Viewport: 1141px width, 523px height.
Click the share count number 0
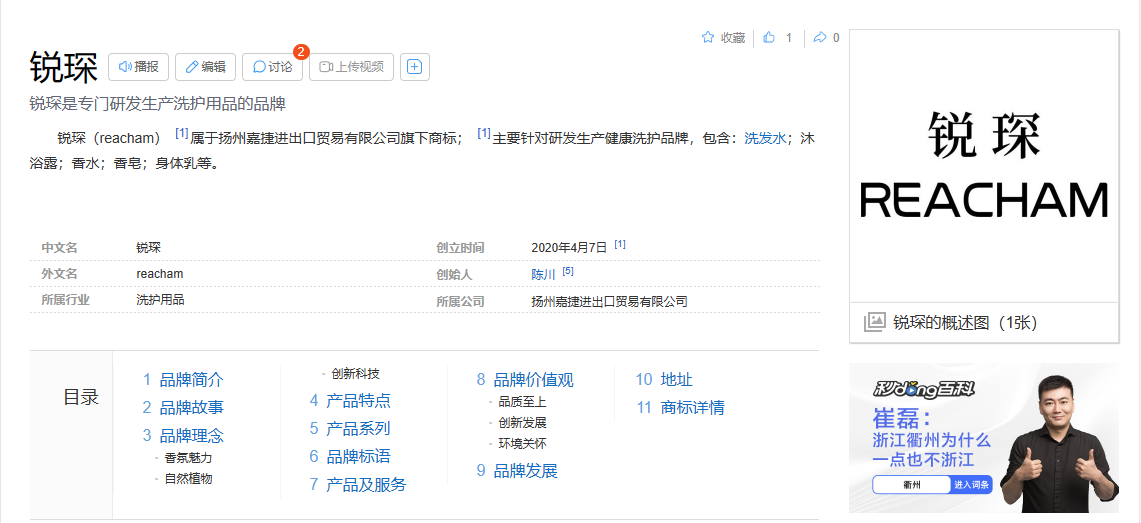[836, 38]
